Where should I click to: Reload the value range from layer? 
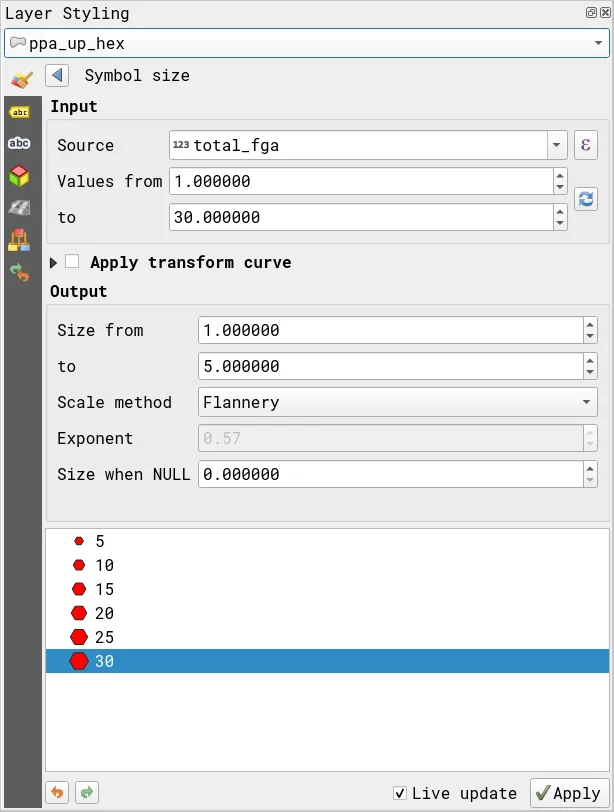[586, 199]
